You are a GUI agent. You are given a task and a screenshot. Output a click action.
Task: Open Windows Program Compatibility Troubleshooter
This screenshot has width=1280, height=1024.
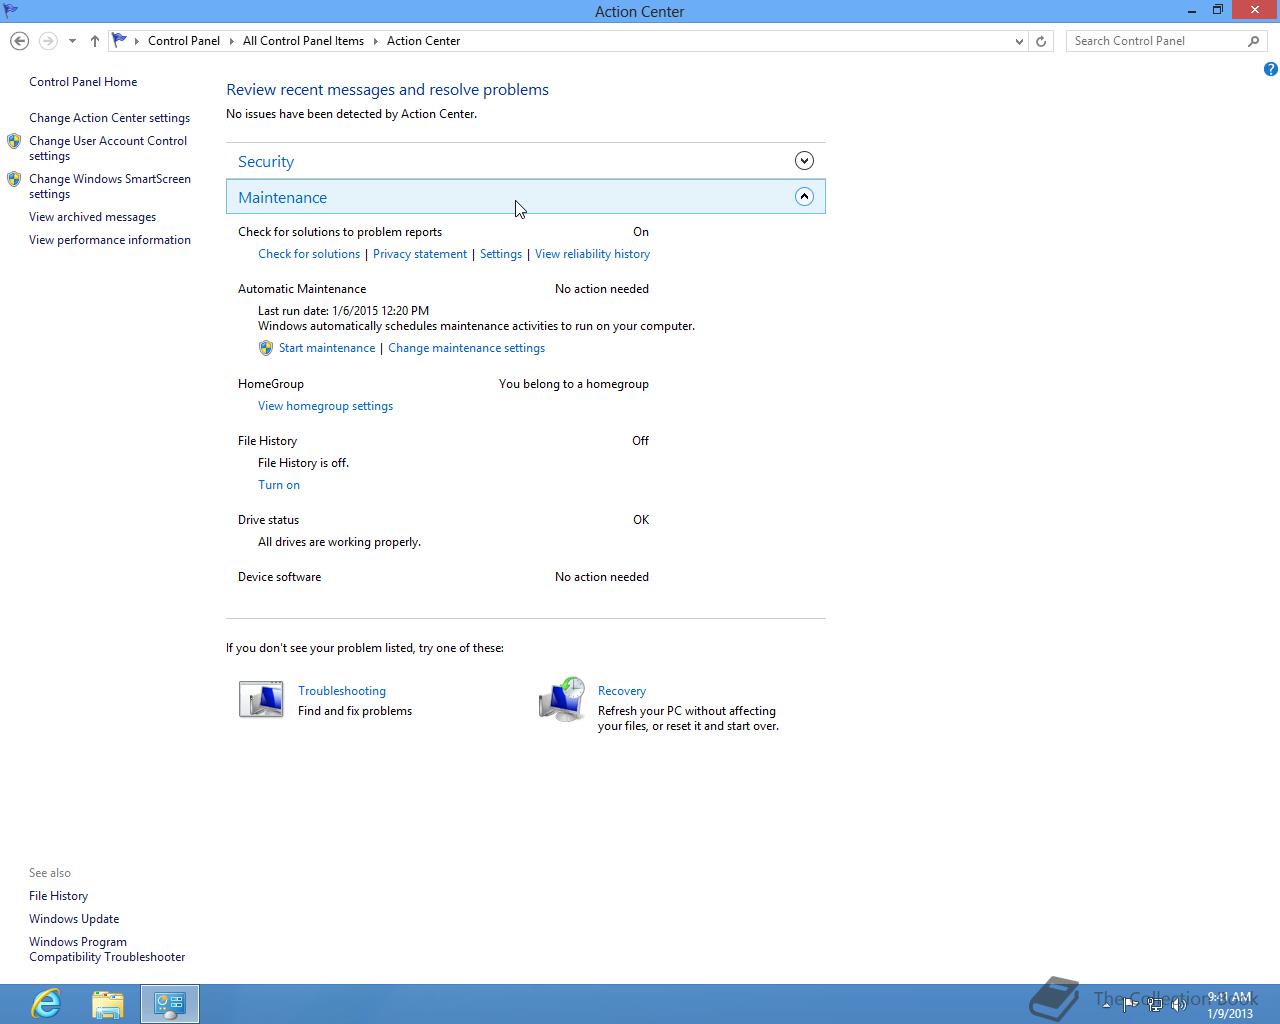107,949
